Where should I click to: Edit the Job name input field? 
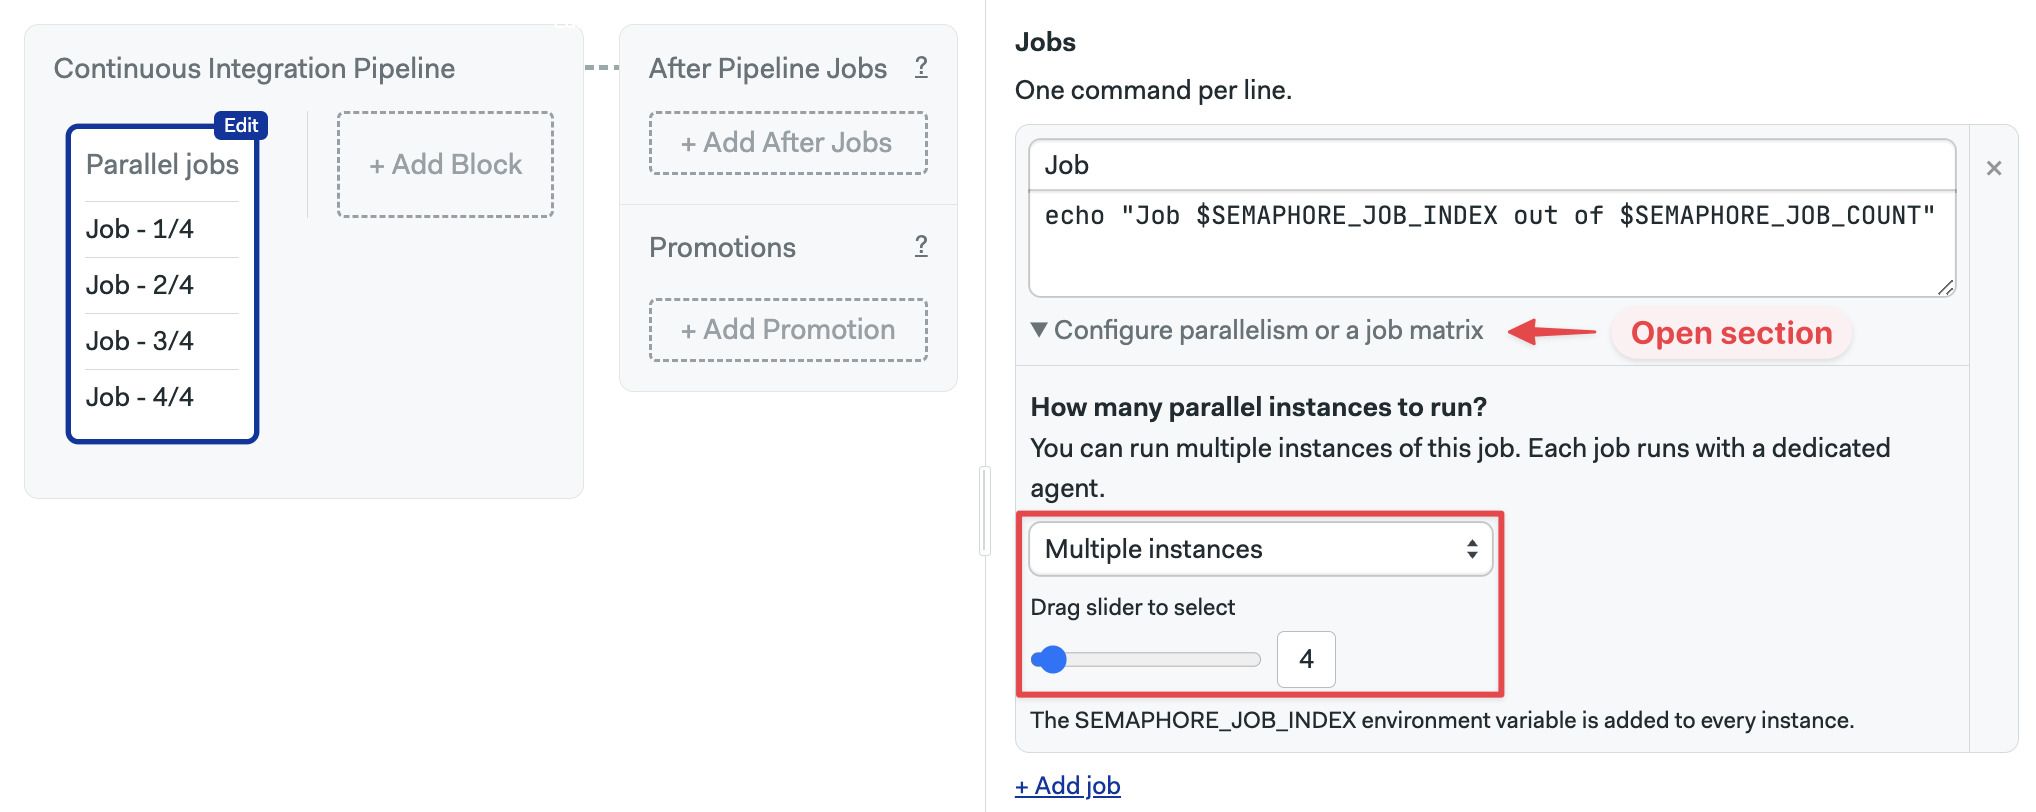1492,165
